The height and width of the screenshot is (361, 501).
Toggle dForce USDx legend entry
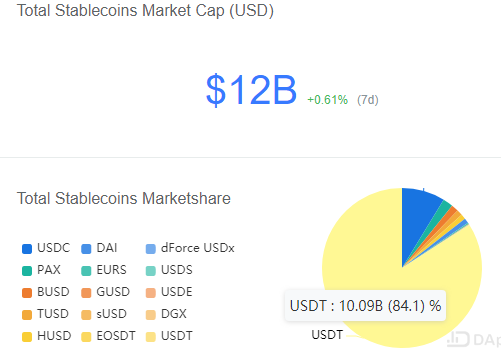point(190,248)
